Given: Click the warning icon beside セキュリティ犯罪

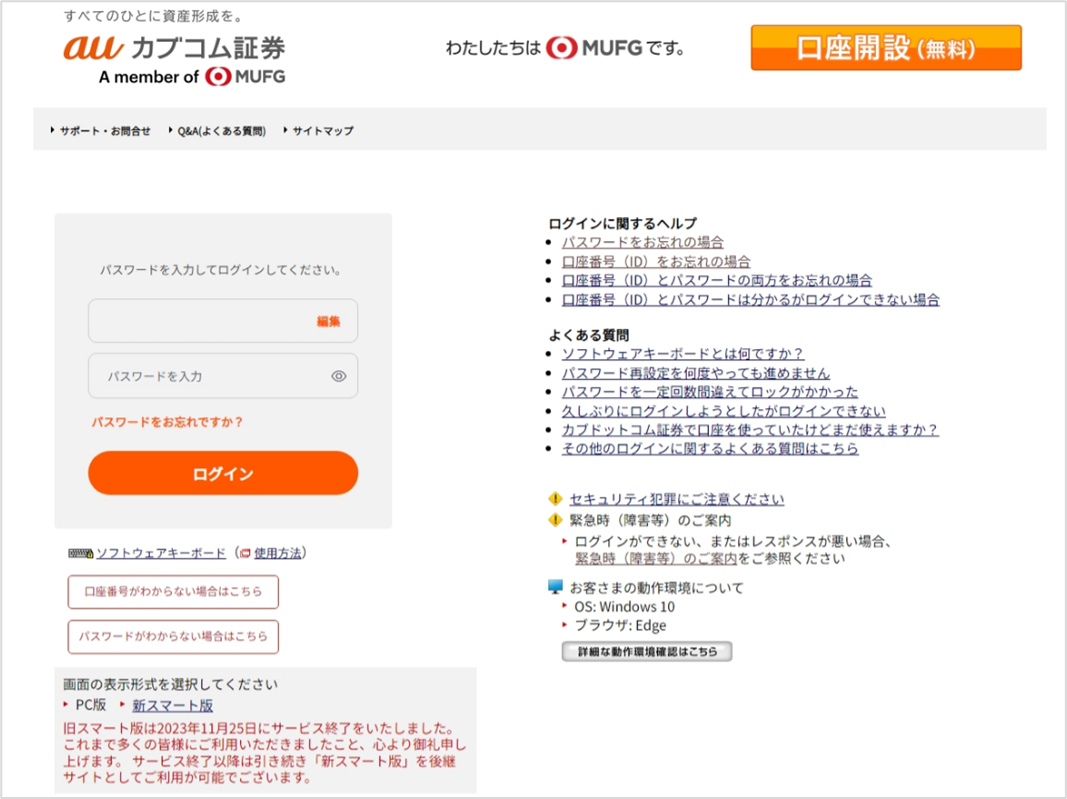Looking at the screenshot, I should click(x=555, y=499).
